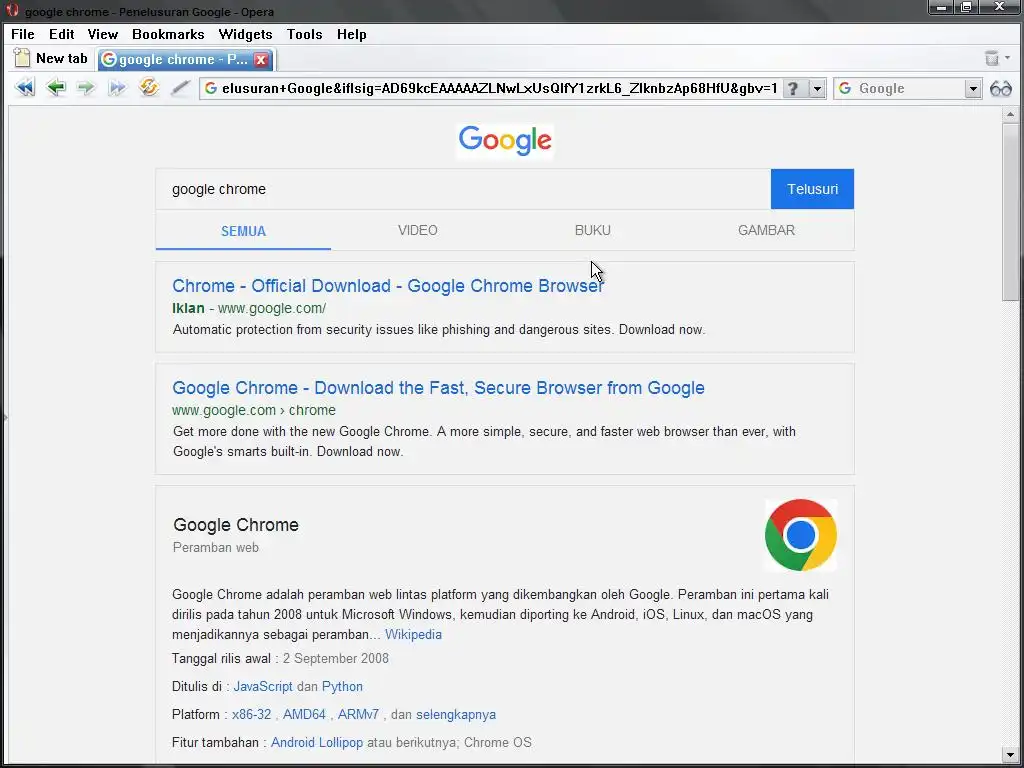1024x768 pixels.
Task: Open the Tools menu
Action: coord(304,34)
